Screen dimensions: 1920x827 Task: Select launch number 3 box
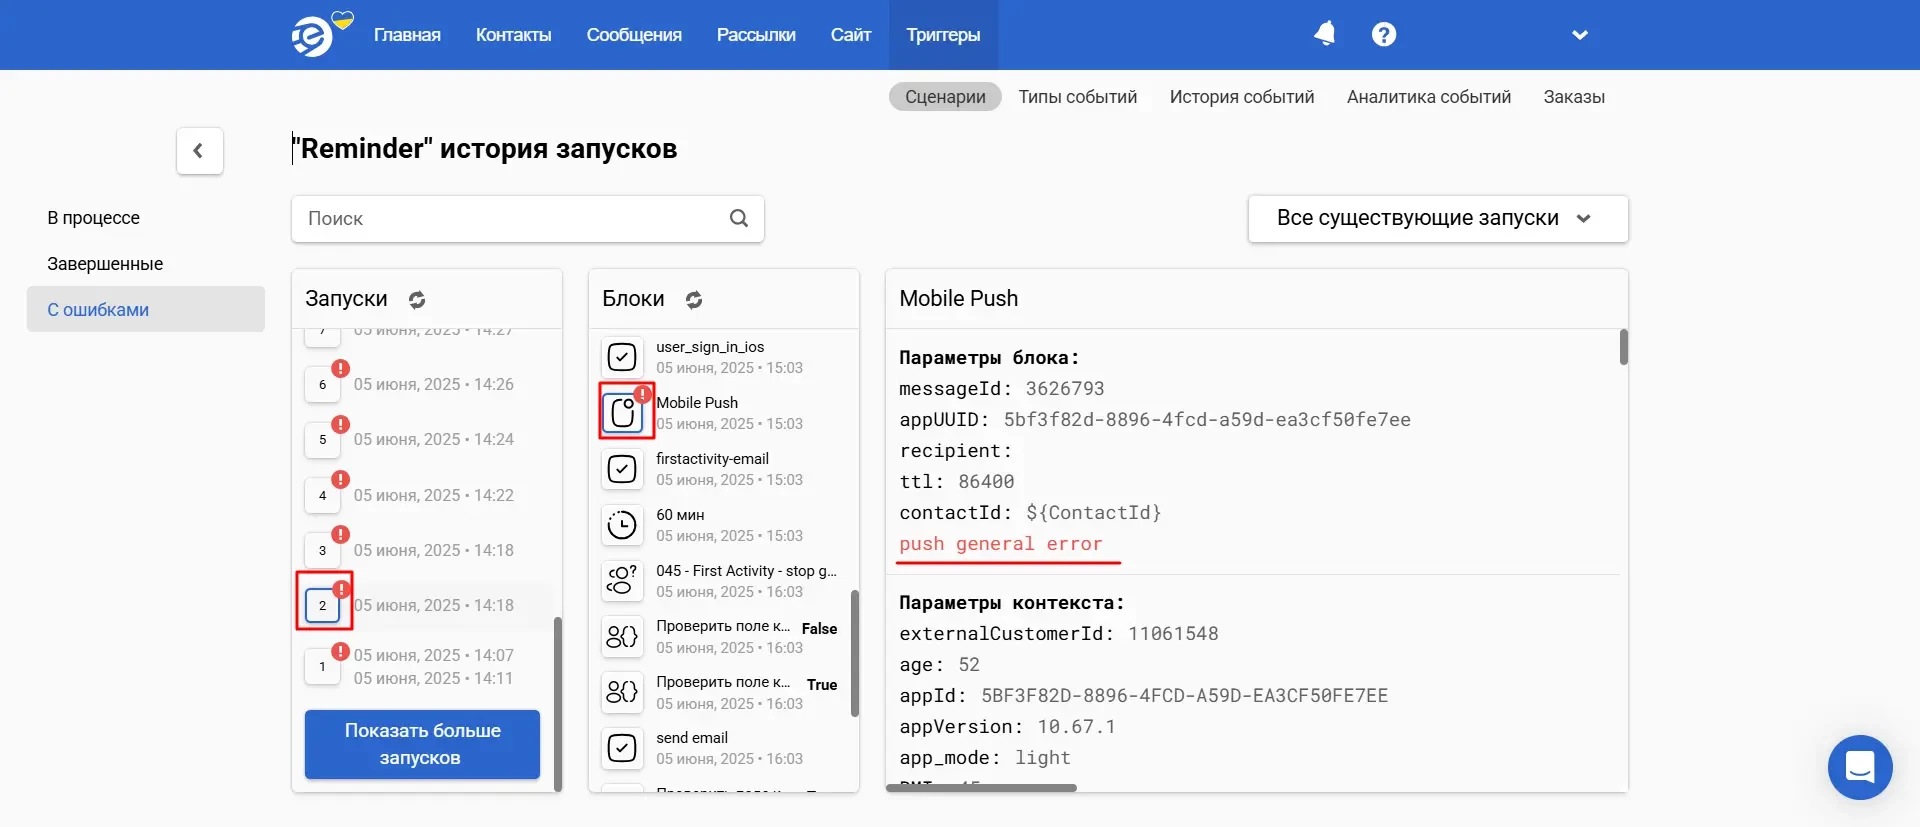(322, 550)
